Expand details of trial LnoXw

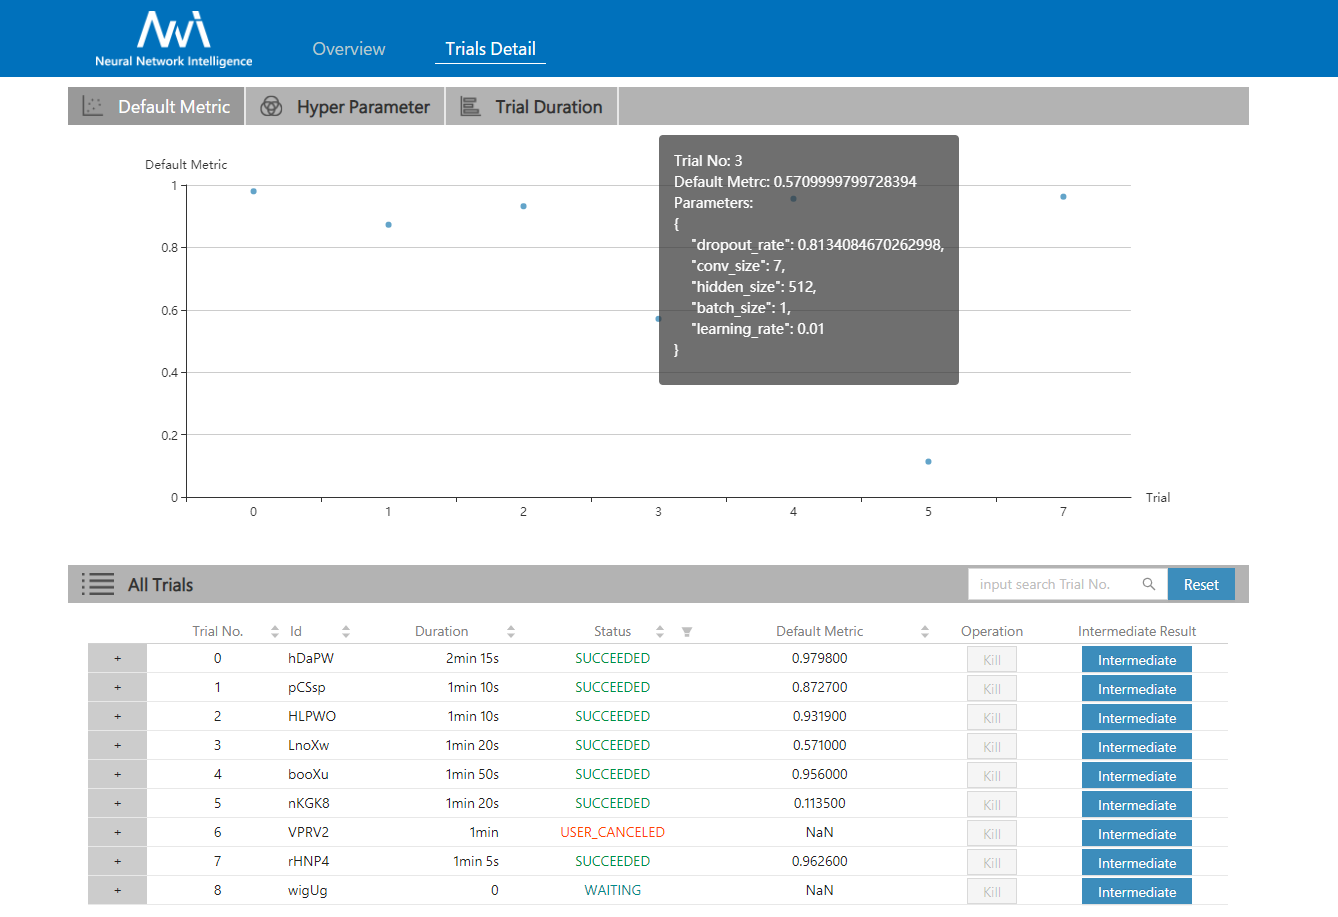117,746
